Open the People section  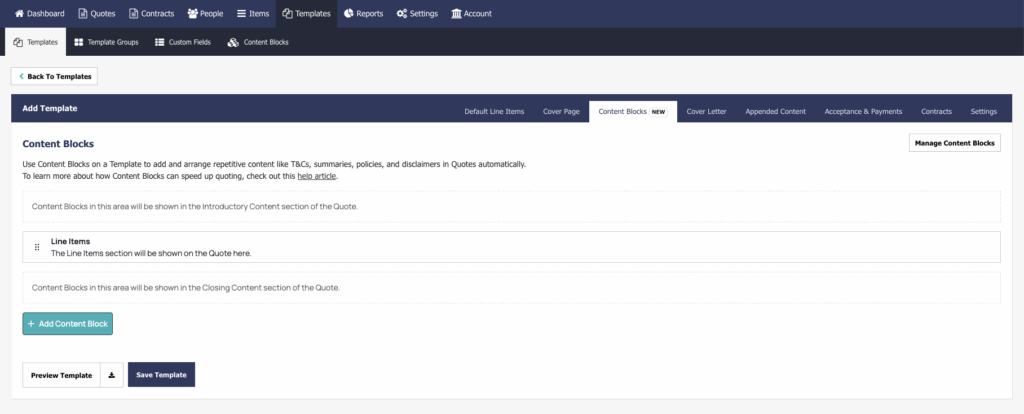point(205,14)
